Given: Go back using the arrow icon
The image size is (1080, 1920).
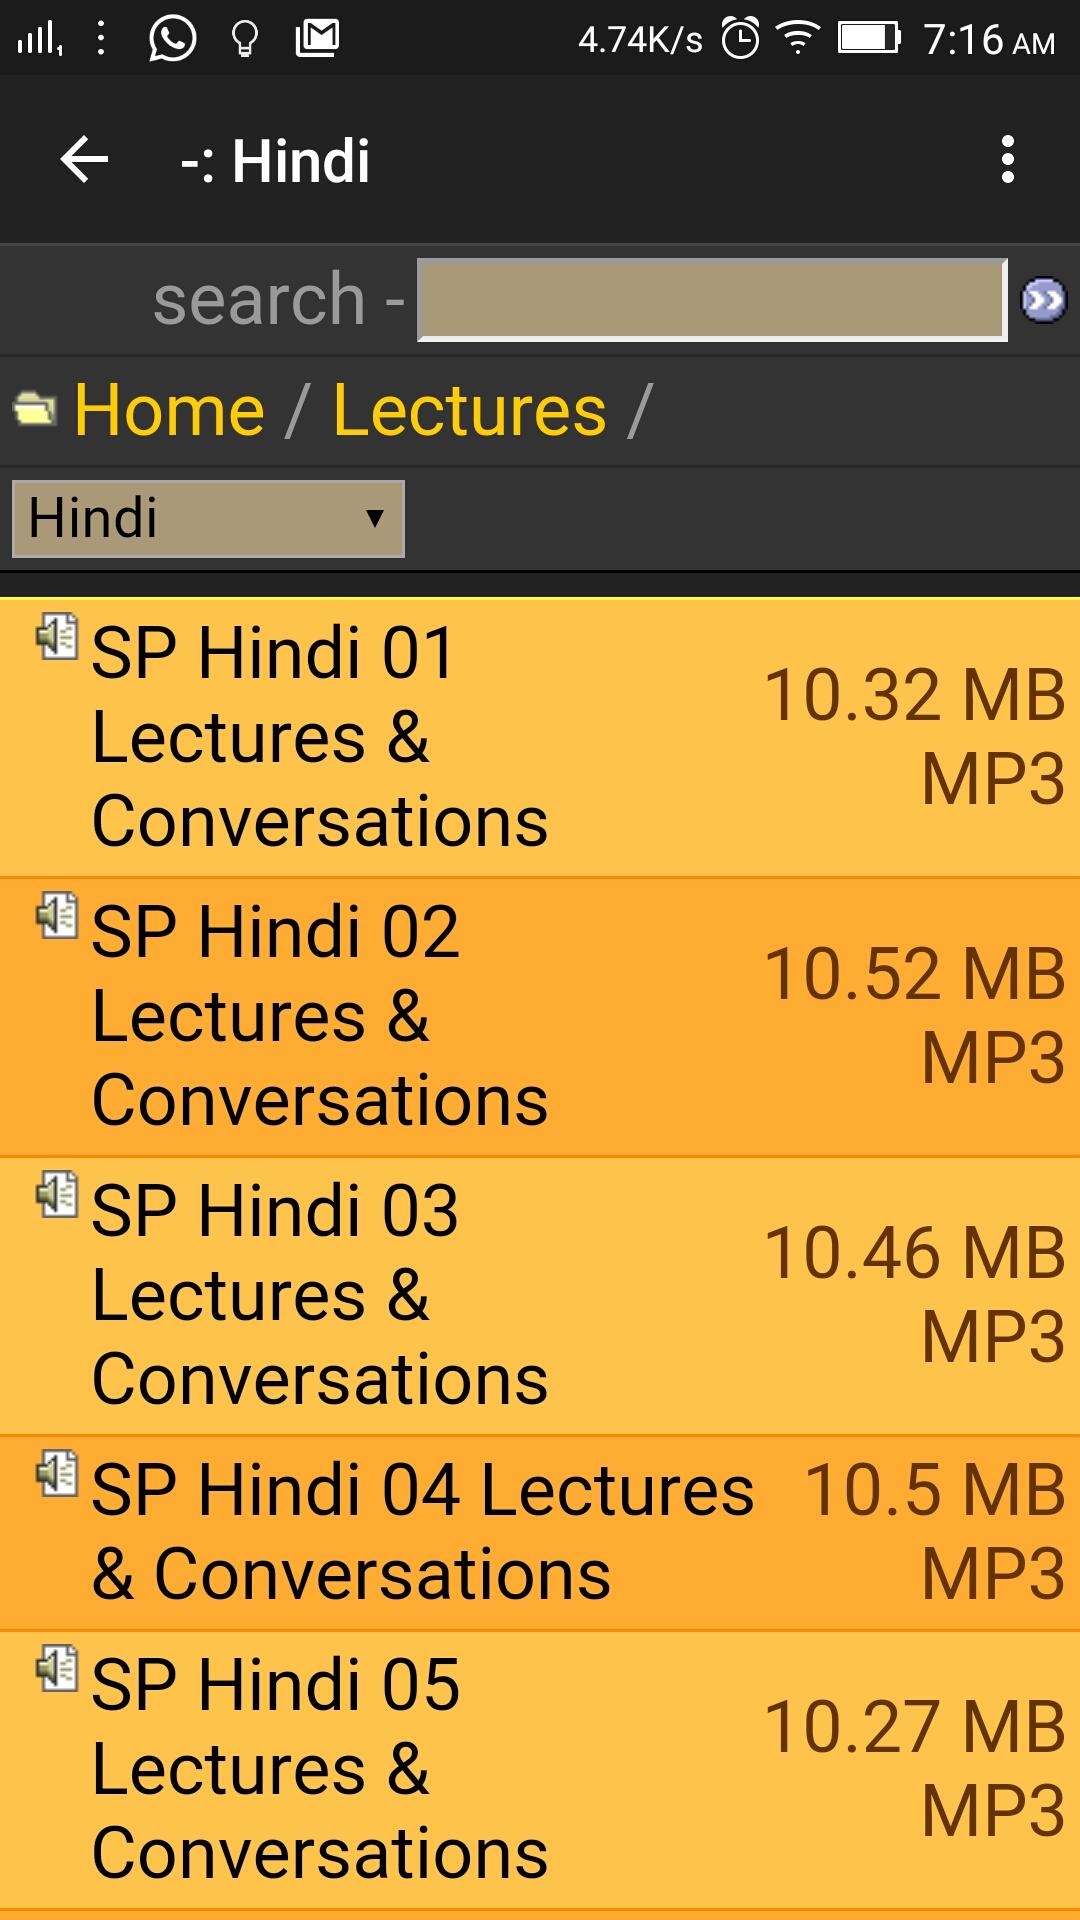Looking at the screenshot, I should 84,160.
